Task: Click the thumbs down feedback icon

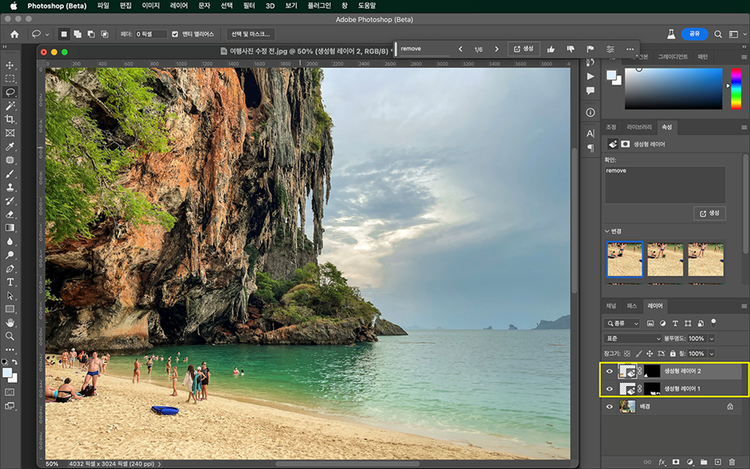Action: click(571, 48)
